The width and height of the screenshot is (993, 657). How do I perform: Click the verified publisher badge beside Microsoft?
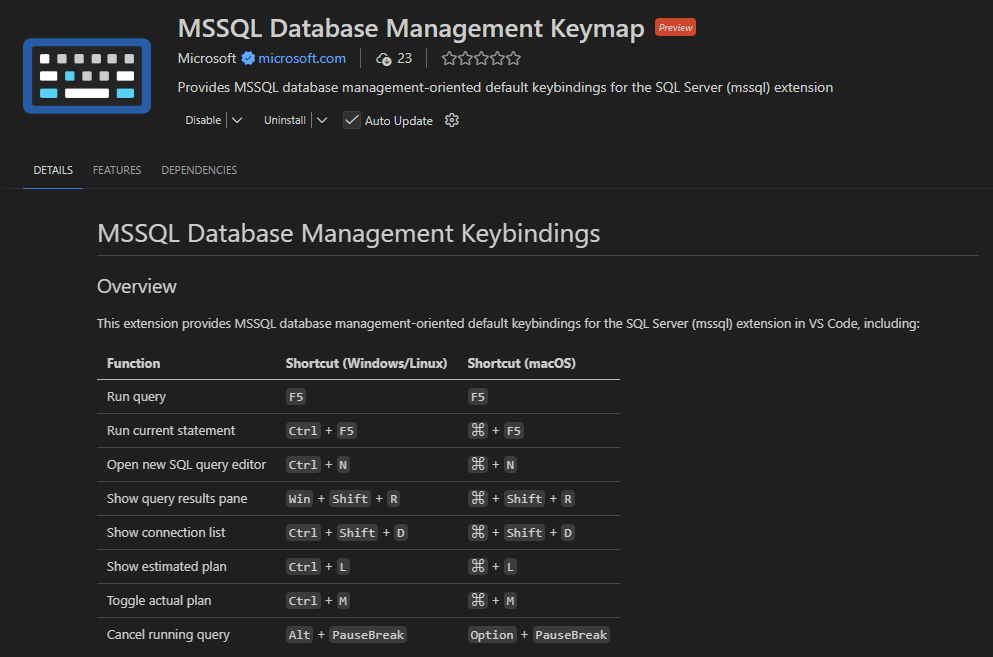[x=248, y=58]
